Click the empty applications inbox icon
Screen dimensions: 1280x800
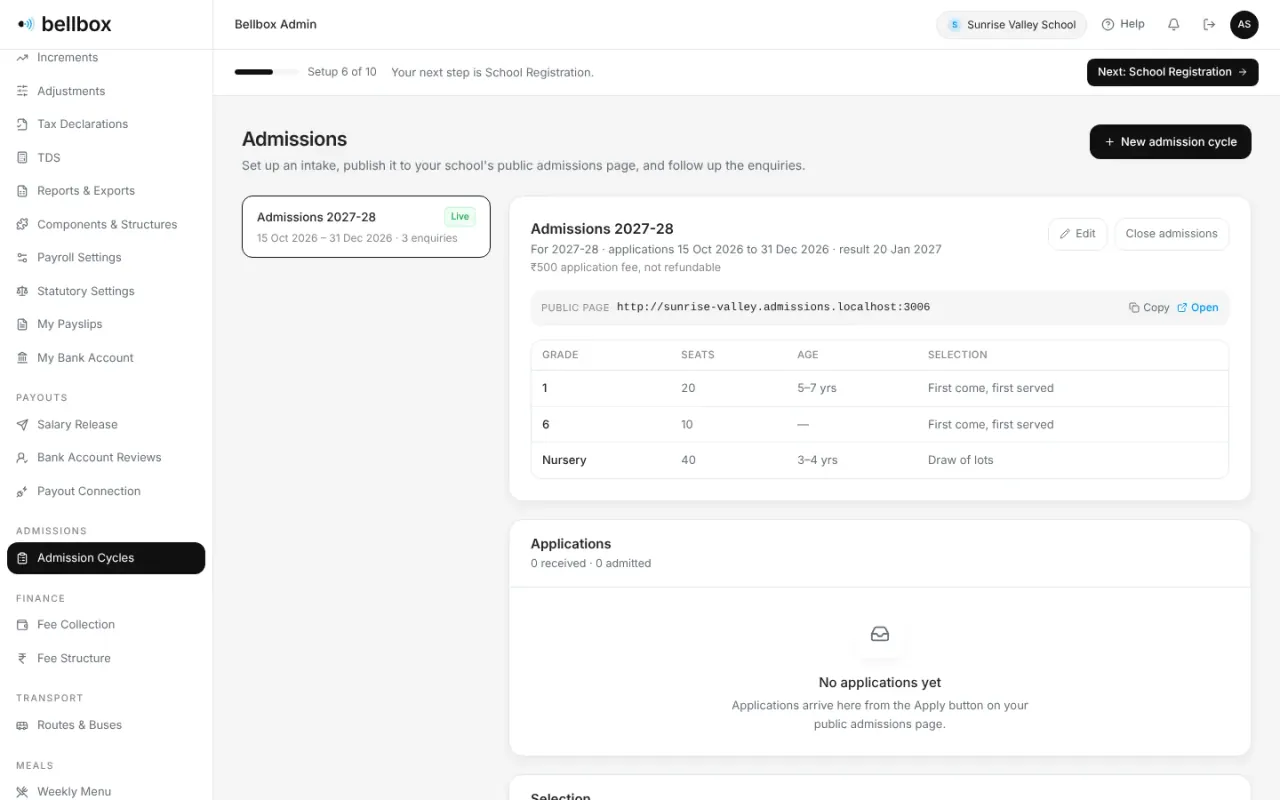pyautogui.click(x=880, y=634)
